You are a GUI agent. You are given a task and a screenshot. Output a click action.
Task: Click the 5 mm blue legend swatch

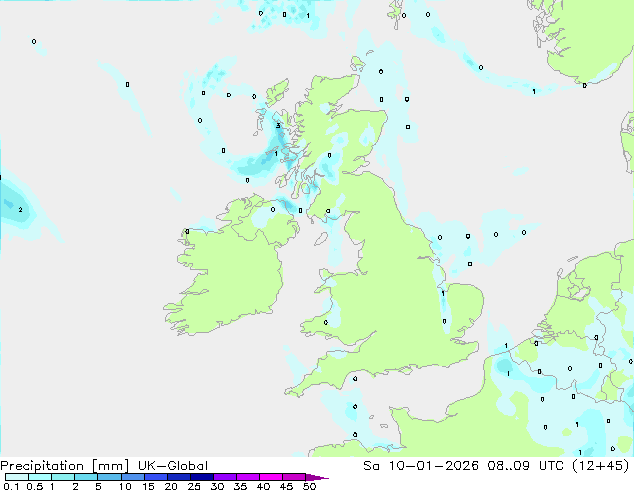(109, 478)
